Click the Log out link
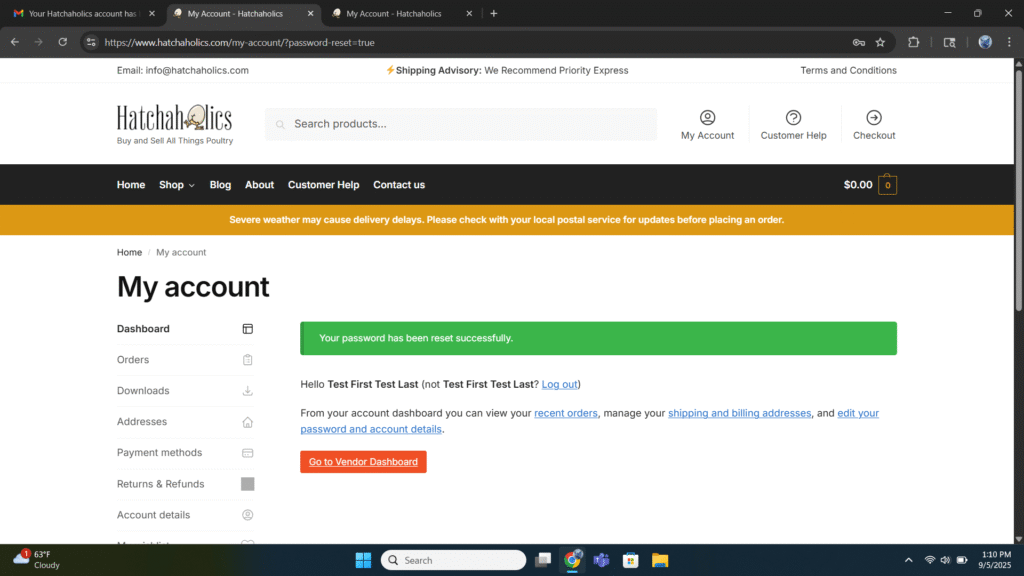Viewport: 1024px width, 576px height. pos(560,384)
